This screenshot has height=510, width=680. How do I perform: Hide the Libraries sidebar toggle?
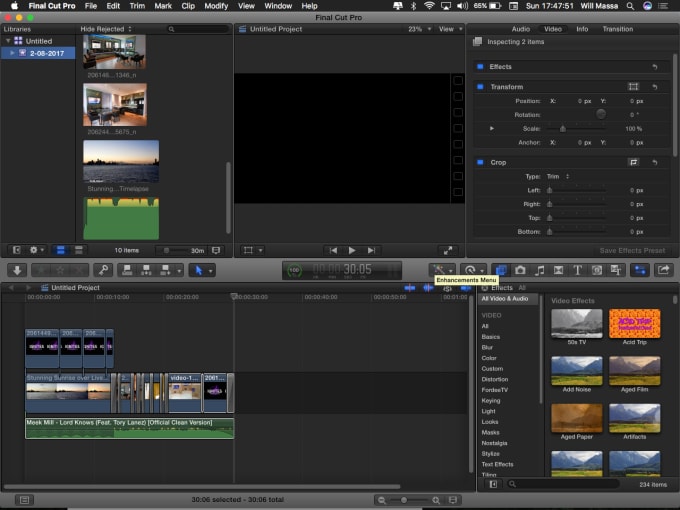coord(16,250)
